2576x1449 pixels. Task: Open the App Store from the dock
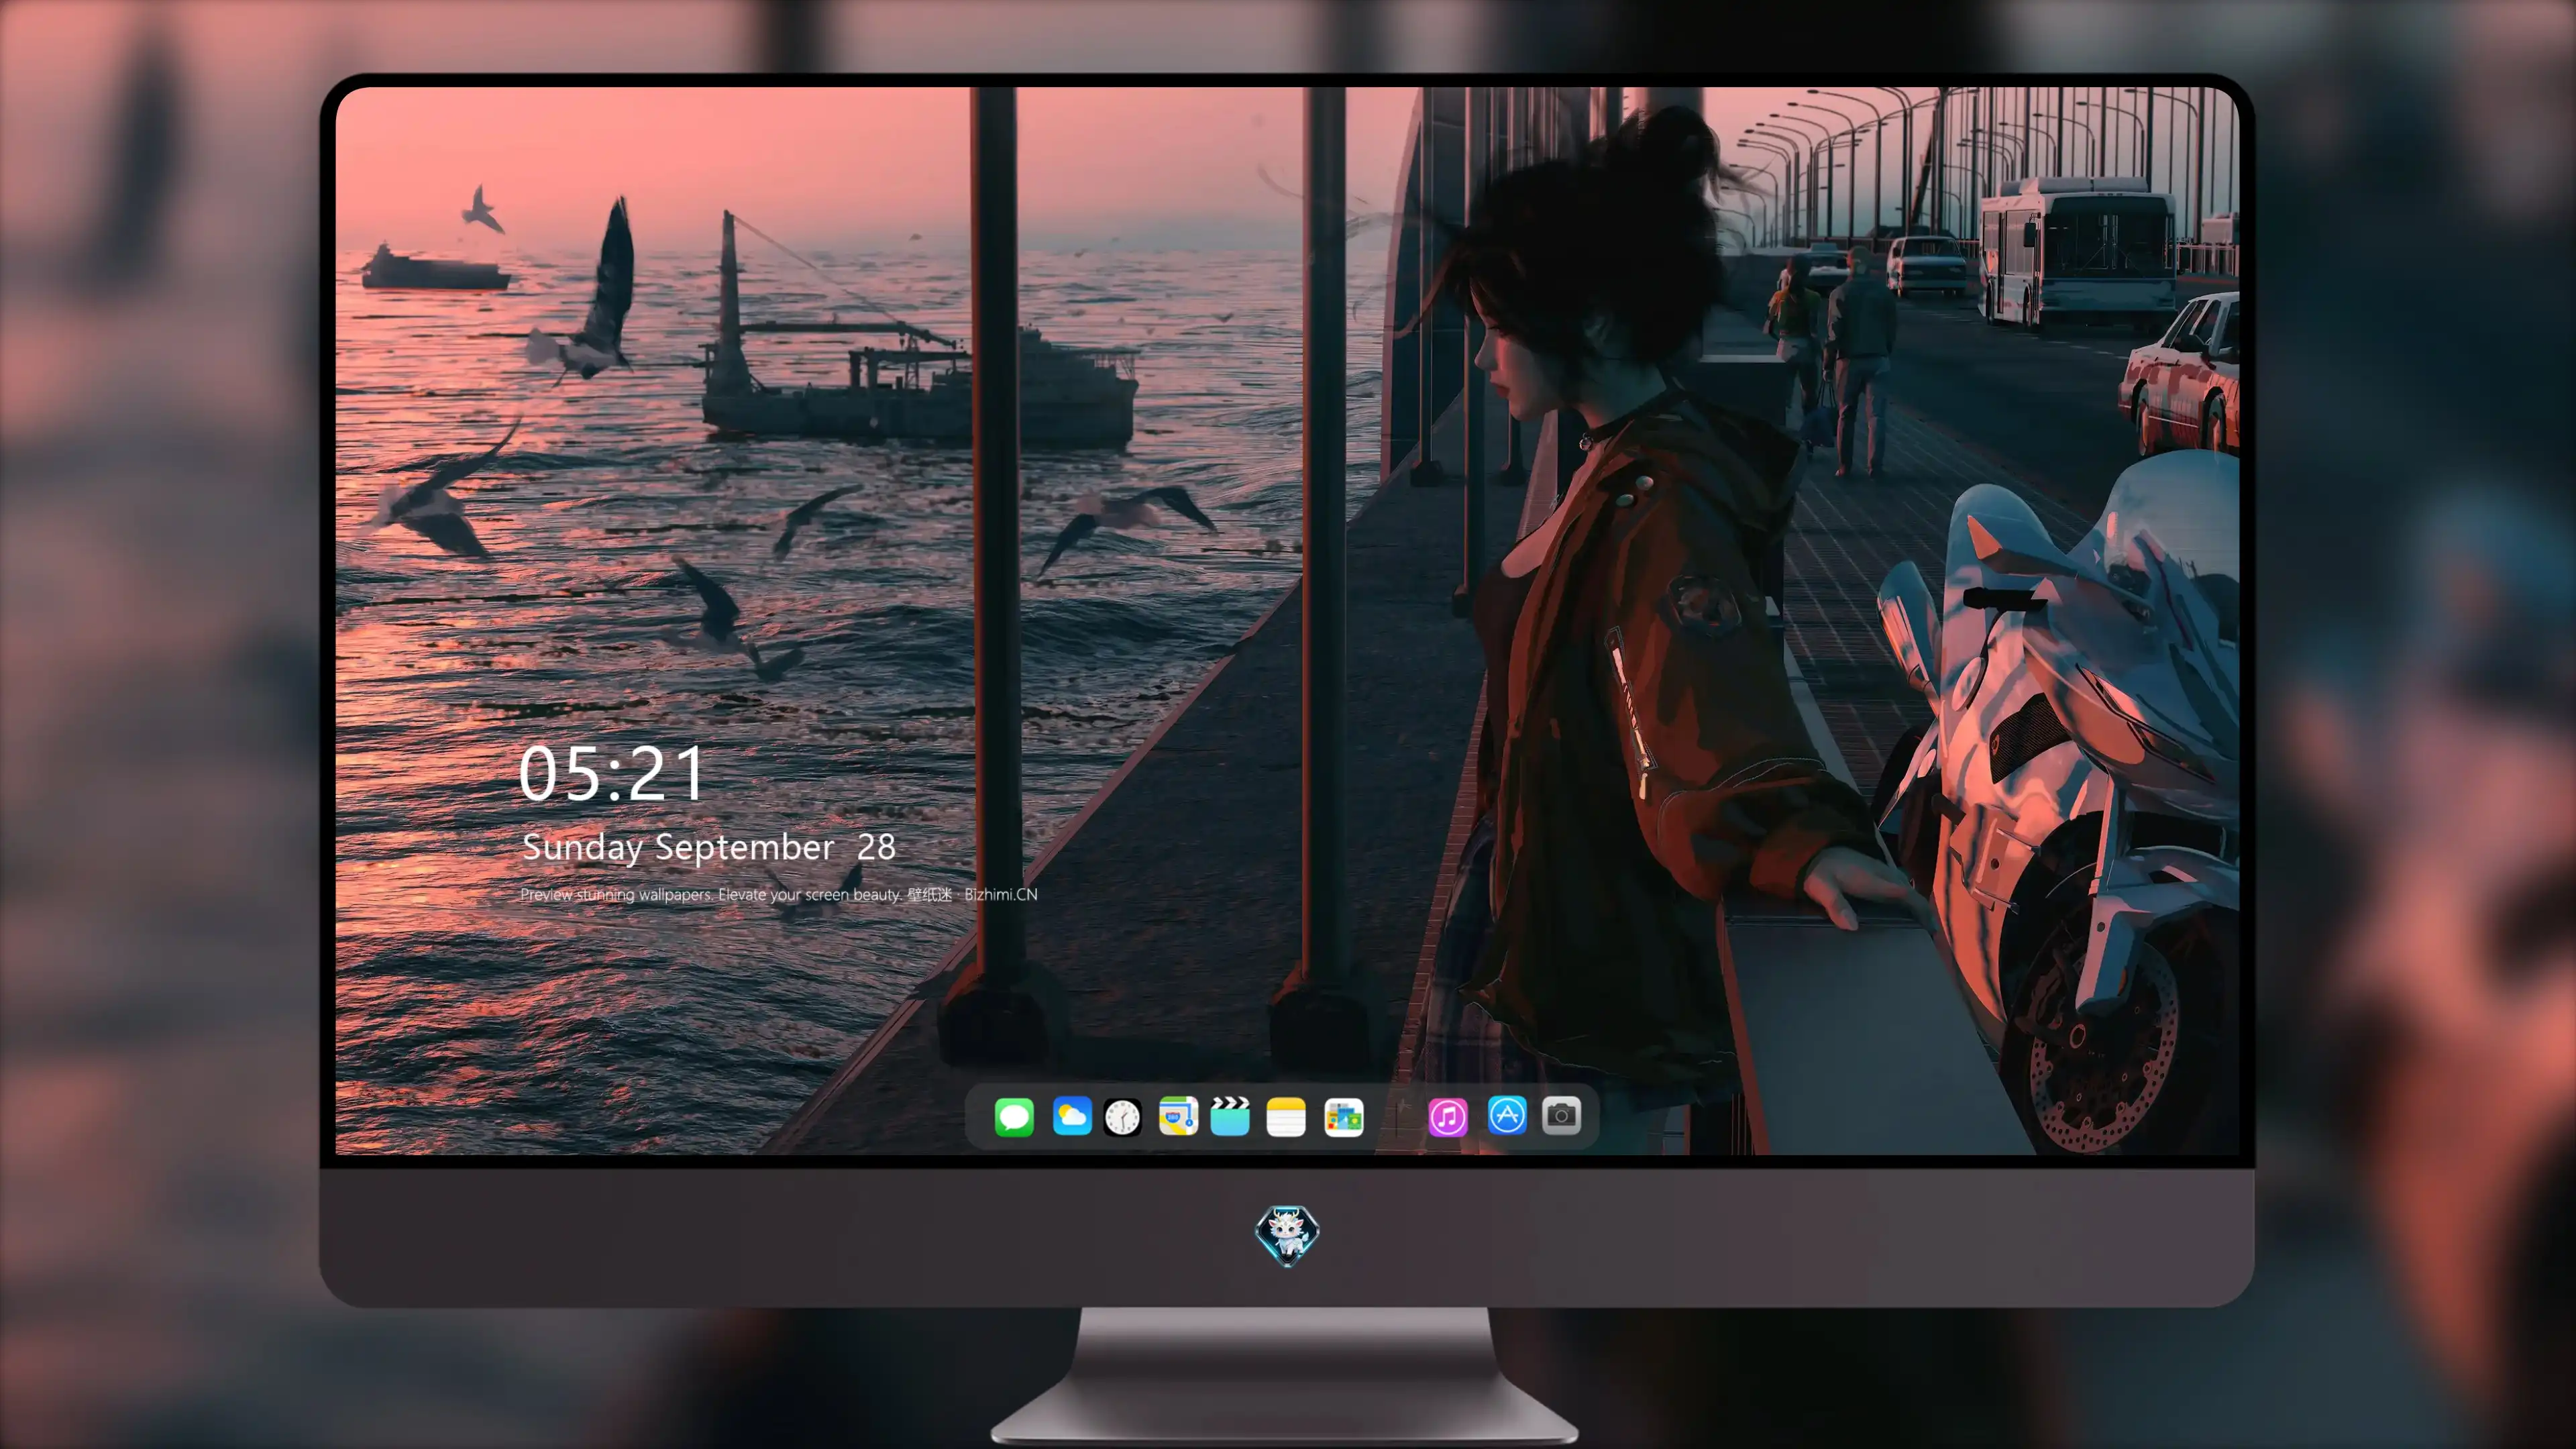click(x=1507, y=1116)
